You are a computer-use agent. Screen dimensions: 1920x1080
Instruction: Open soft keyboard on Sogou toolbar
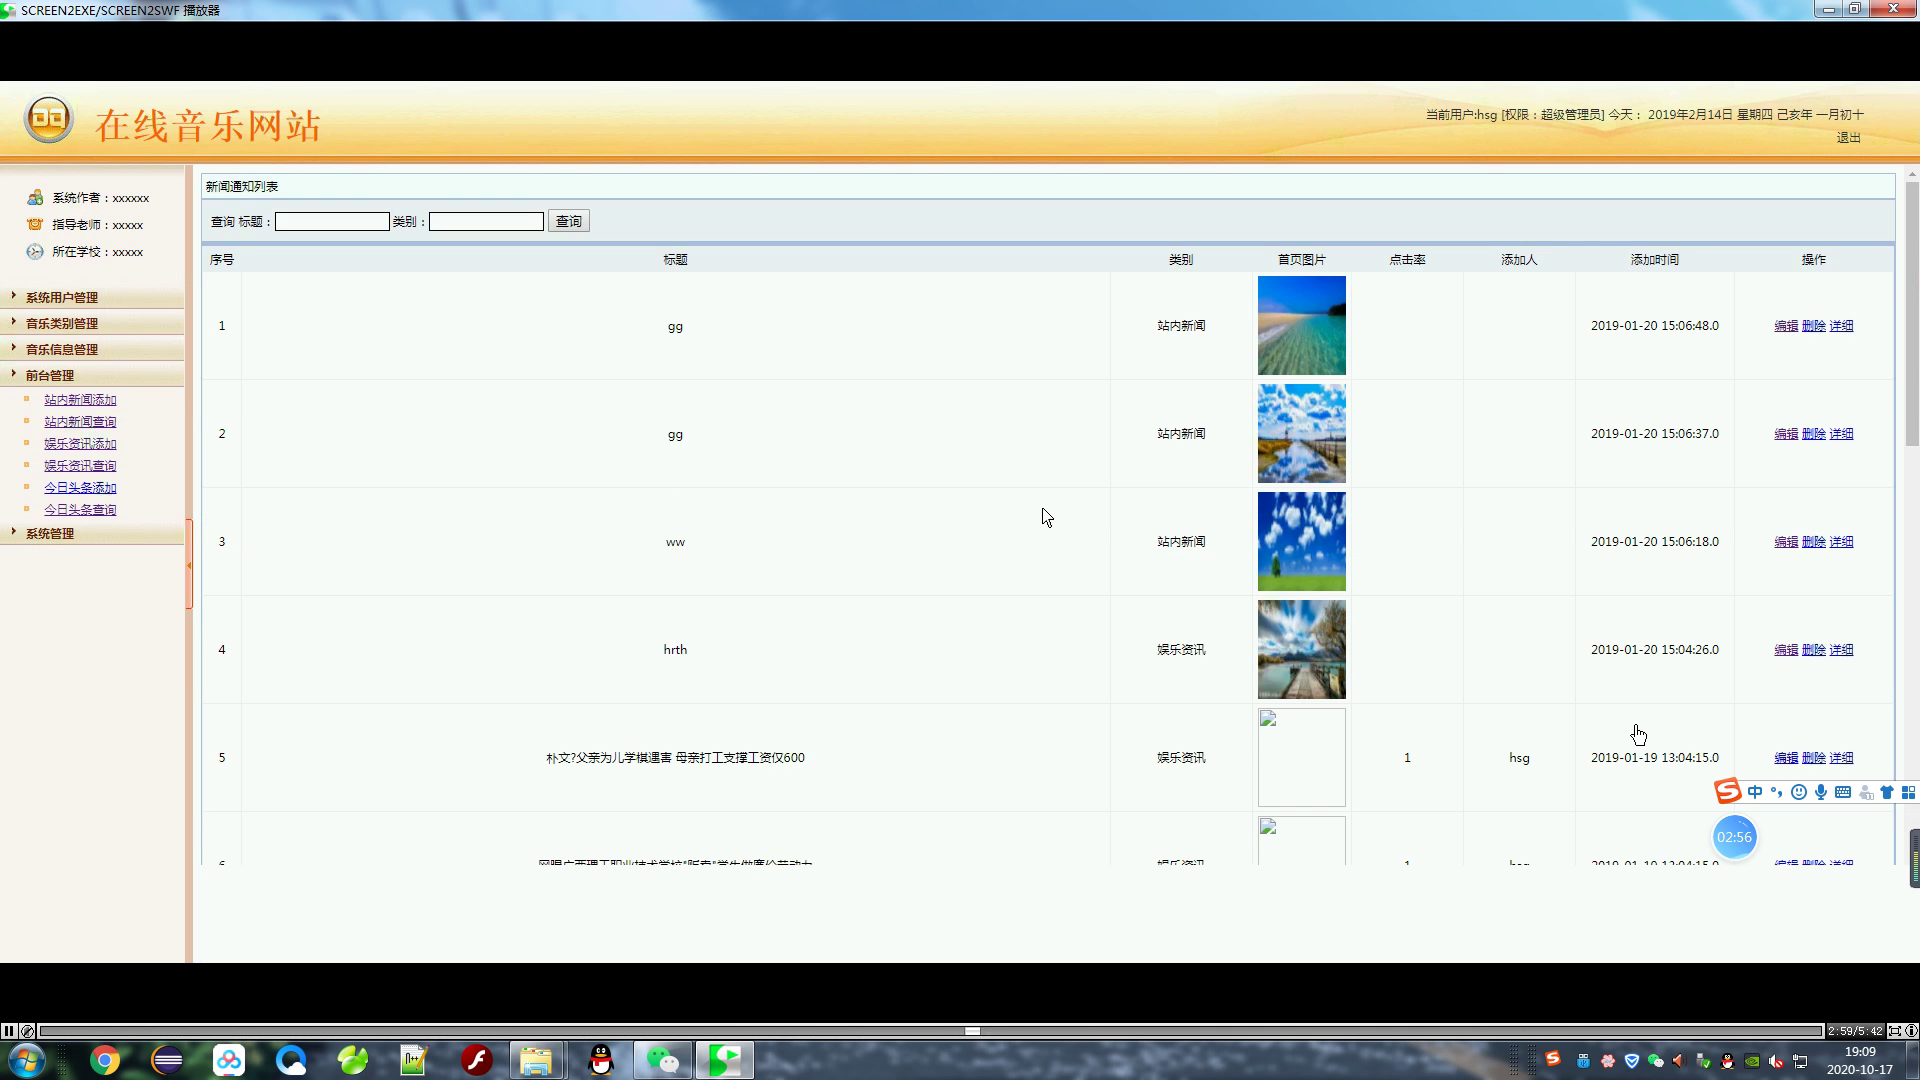[x=1843, y=792]
